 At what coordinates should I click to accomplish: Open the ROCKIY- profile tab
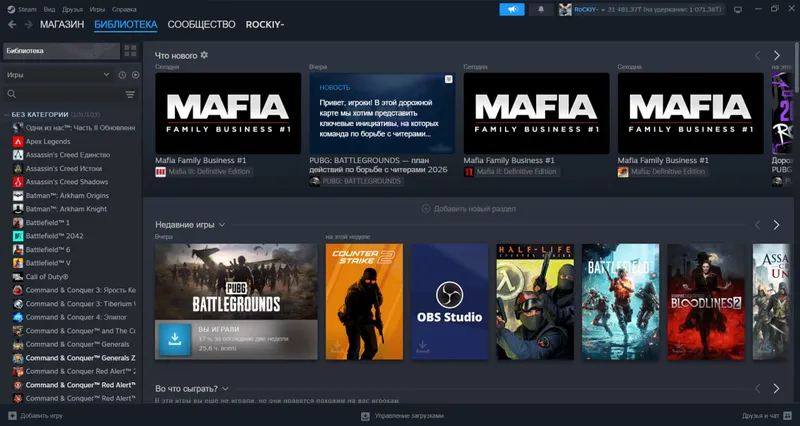(x=265, y=24)
